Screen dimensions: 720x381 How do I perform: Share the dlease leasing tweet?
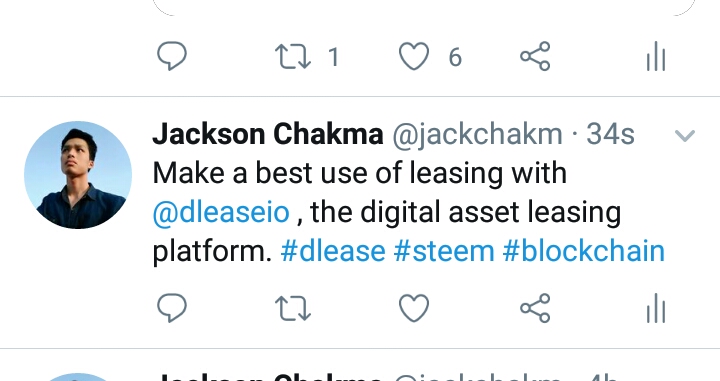pos(535,308)
